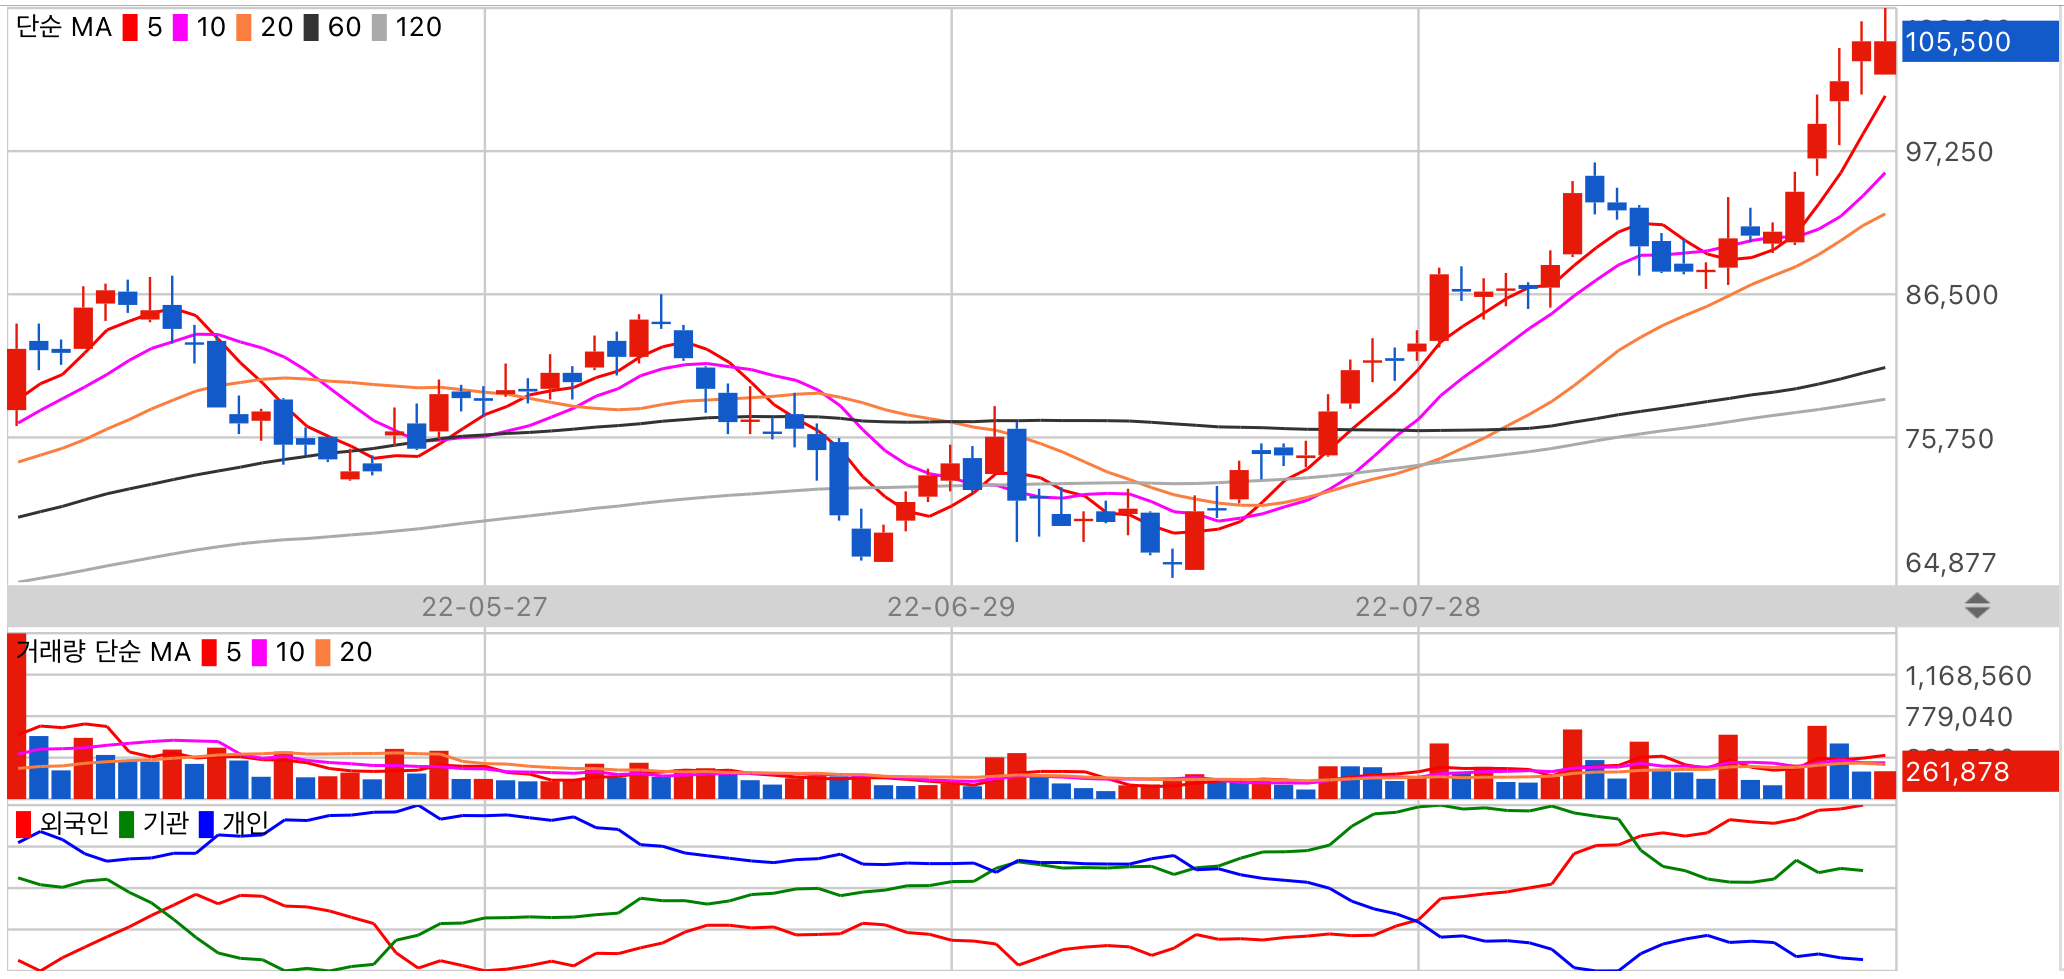Click the orange 20-day price MA swatch
Viewport: 2064px width, 979px height.
pyautogui.click(x=244, y=28)
